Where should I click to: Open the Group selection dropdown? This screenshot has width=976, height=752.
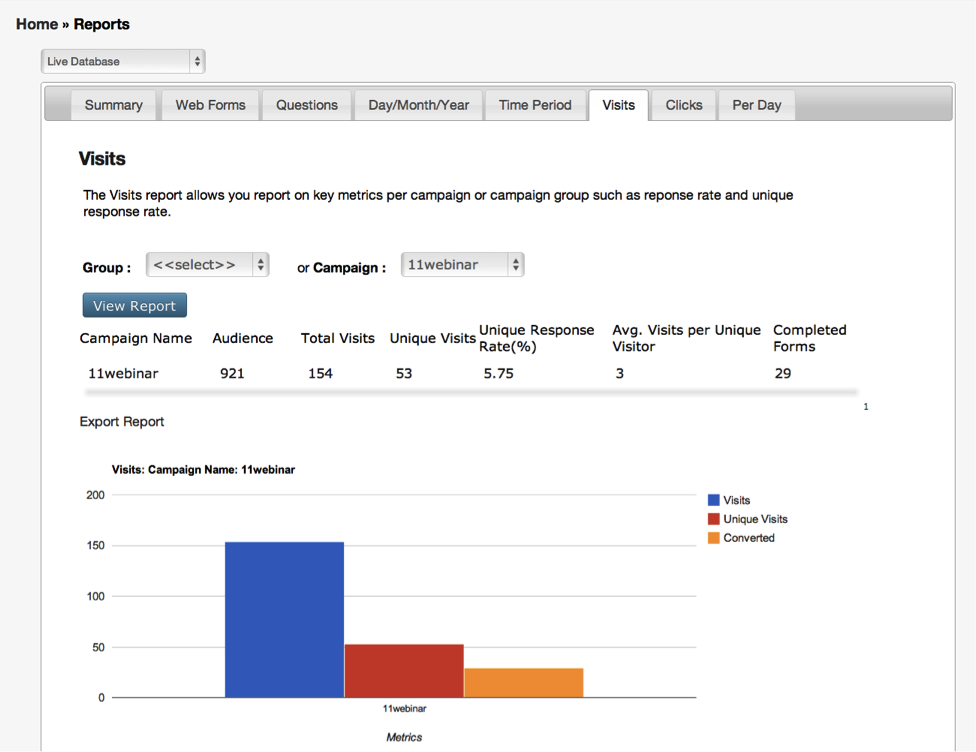click(x=207, y=265)
